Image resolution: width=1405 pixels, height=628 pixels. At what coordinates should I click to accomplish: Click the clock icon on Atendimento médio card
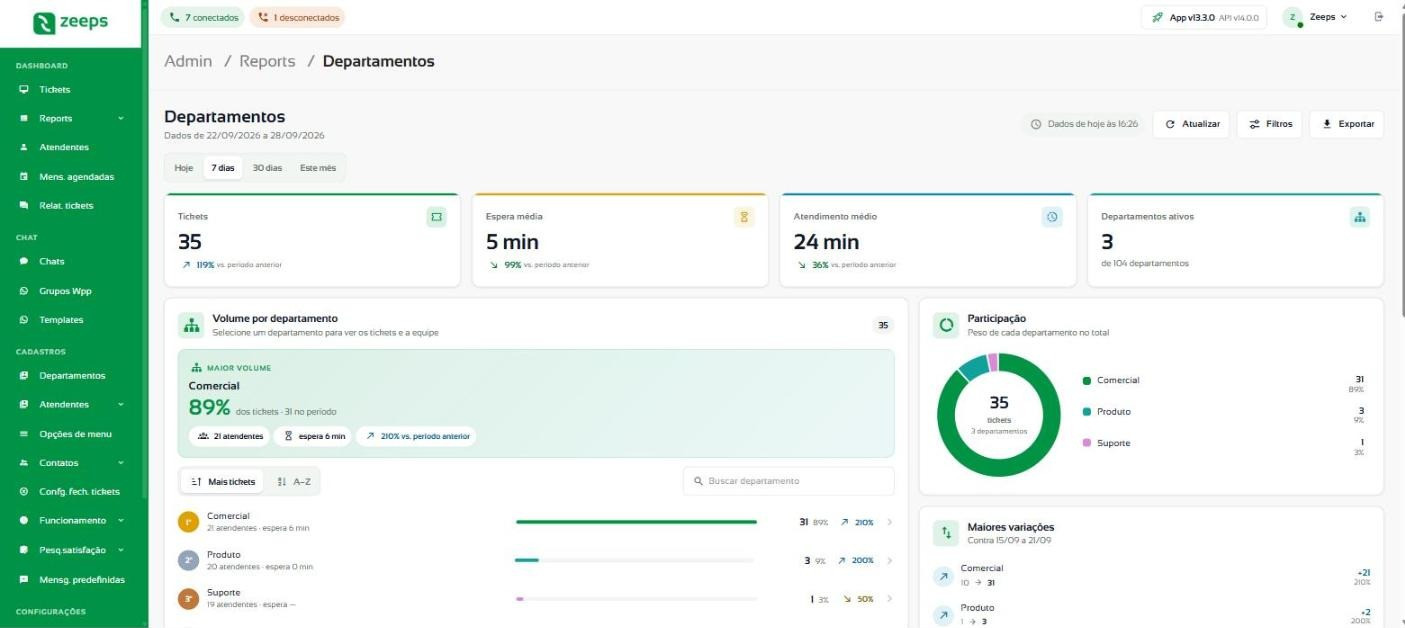1051,217
